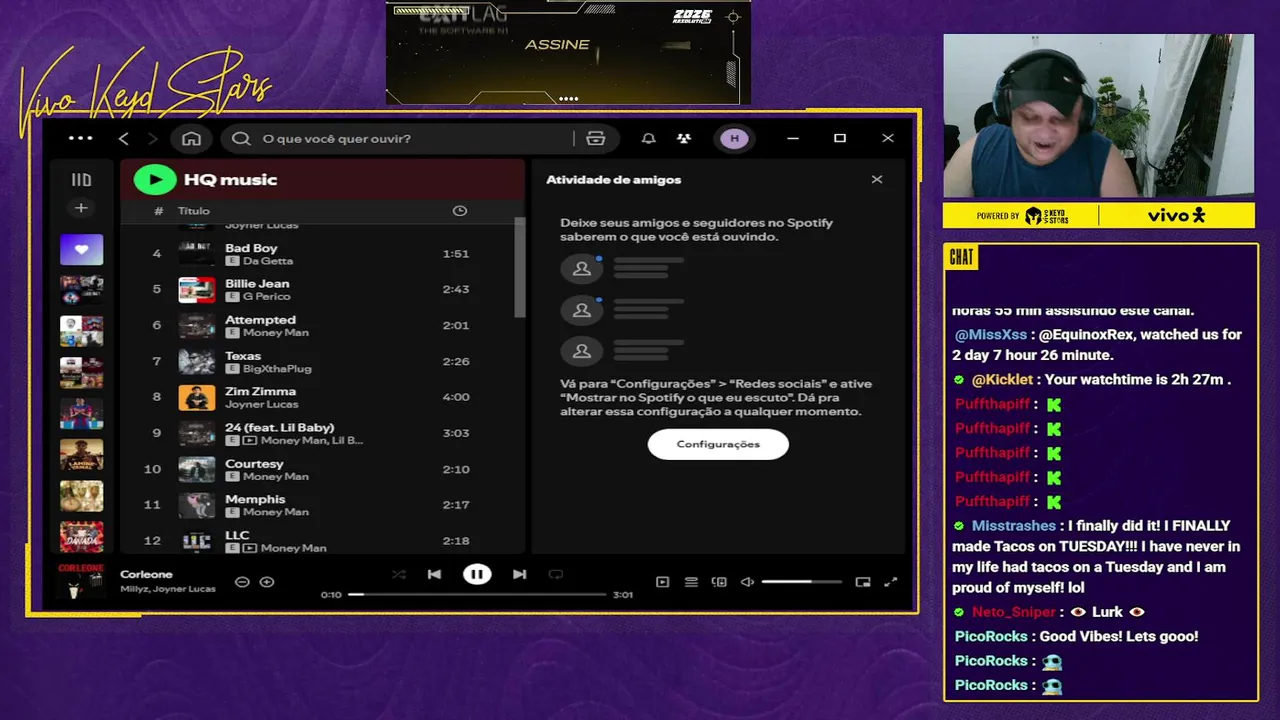Toggle shuffle mode
1280x720 pixels.
click(399, 574)
